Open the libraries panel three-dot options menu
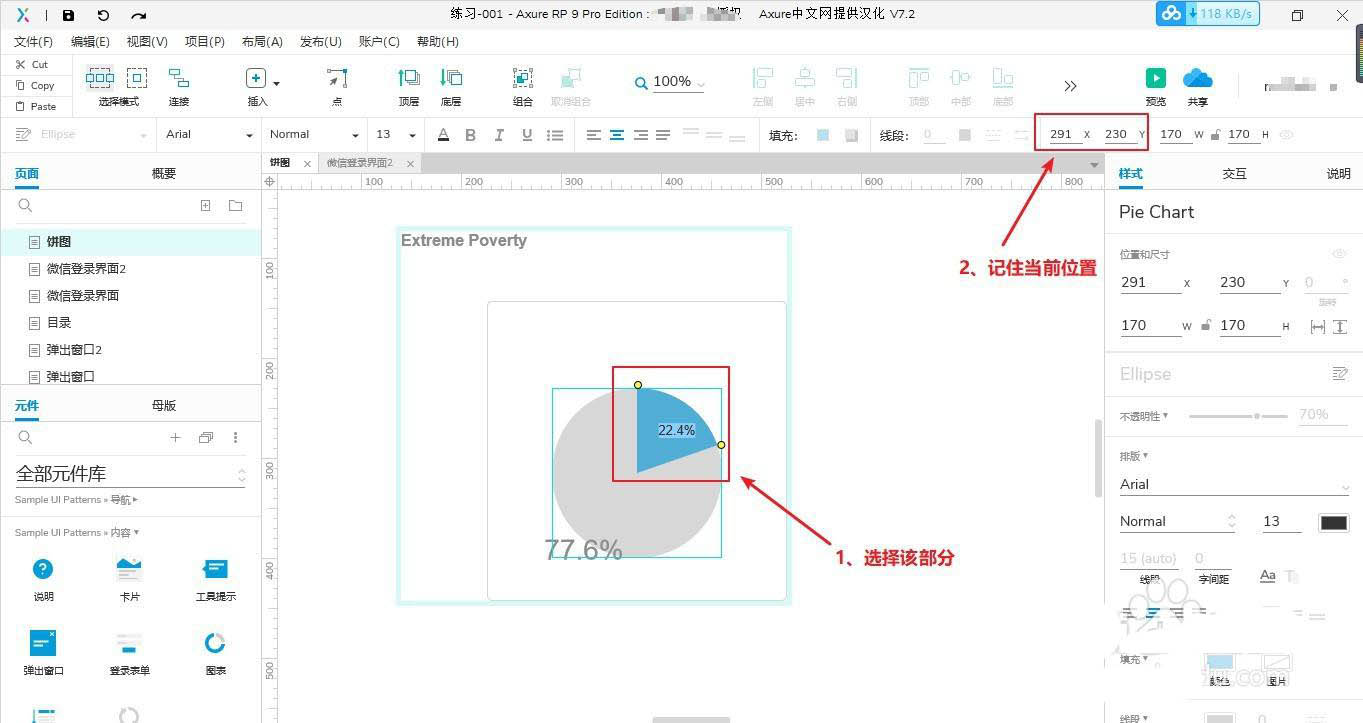This screenshot has height=723, width=1363. pyautogui.click(x=236, y=437)
